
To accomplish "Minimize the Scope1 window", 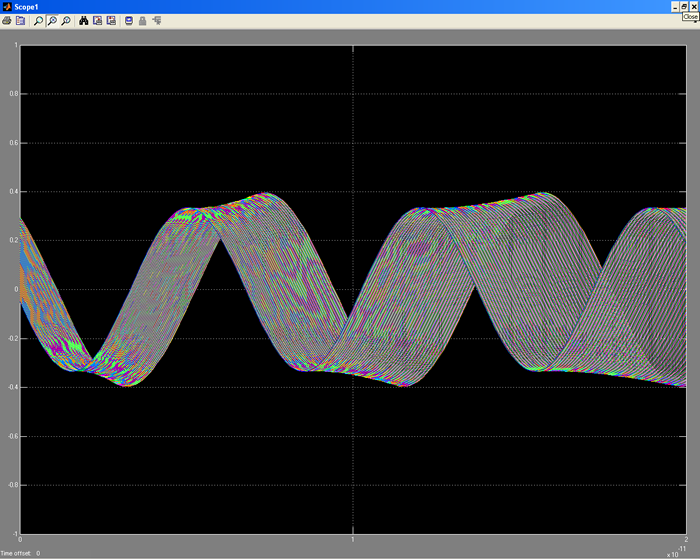I will point(675,6).
